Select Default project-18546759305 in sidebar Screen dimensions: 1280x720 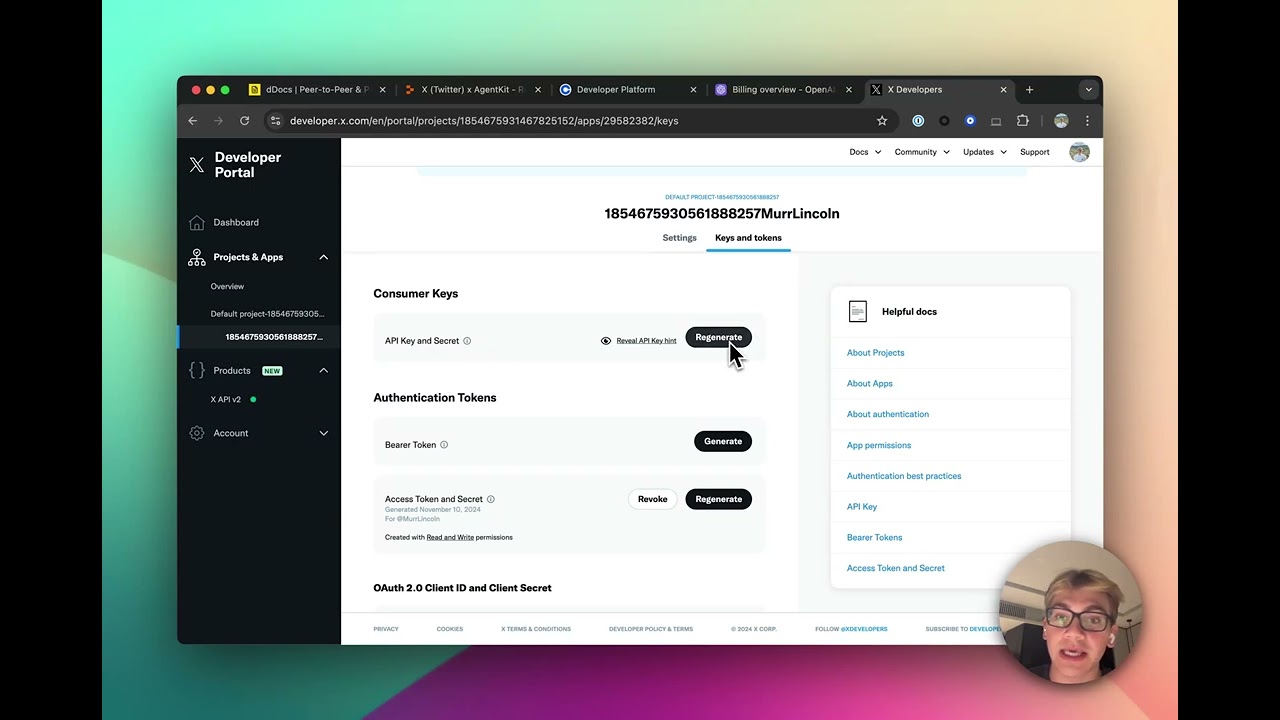267,314
